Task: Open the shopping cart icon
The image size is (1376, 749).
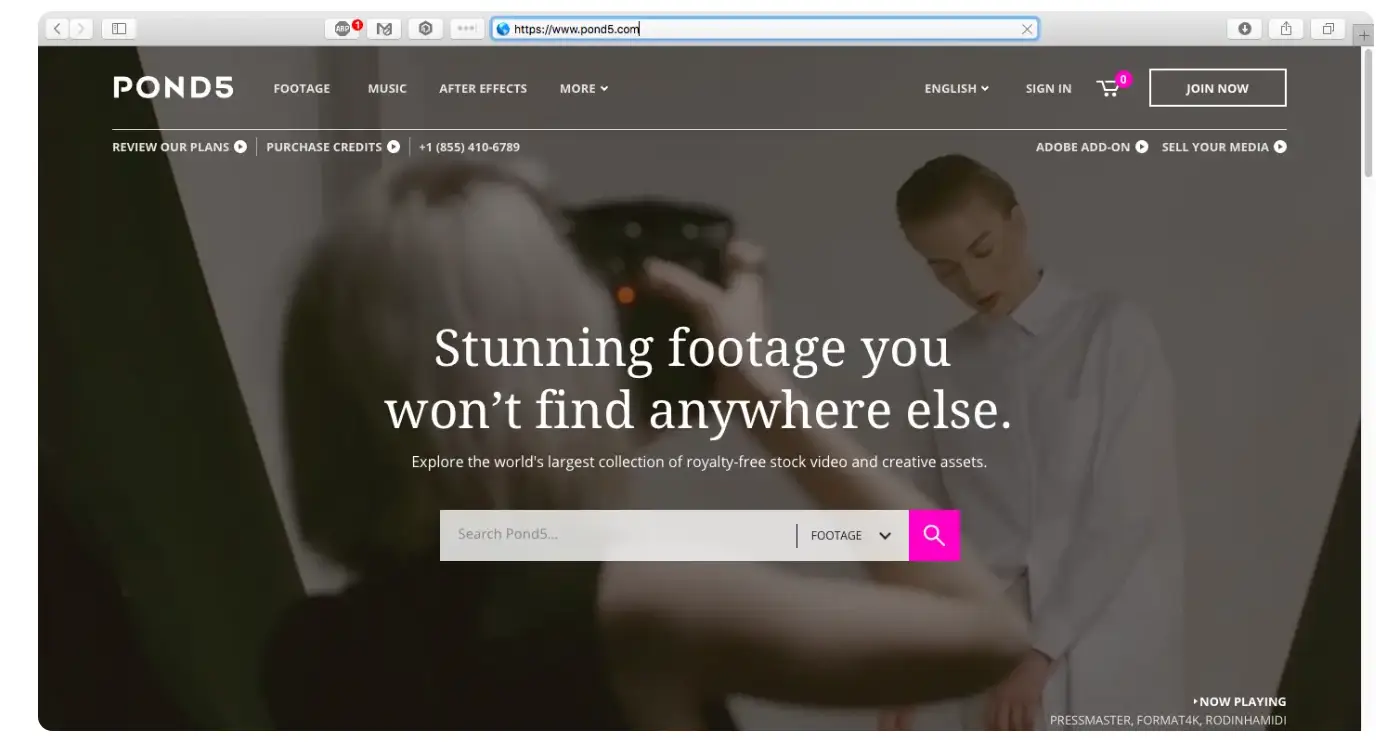Action: coord(1109,88)
